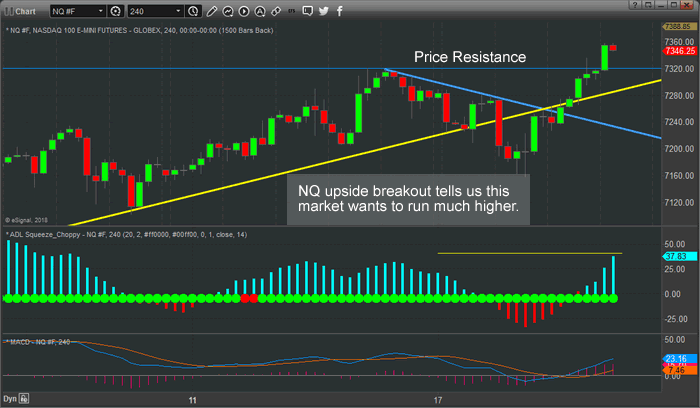
Task: Select the pencil drawing tool
Action: pyautogui.click(x=212, y=11)
